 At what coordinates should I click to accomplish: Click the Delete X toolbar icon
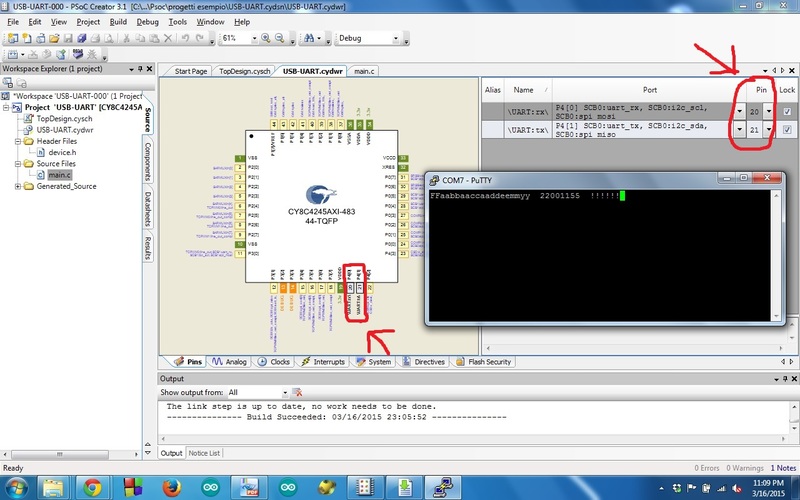pos(168,38)
